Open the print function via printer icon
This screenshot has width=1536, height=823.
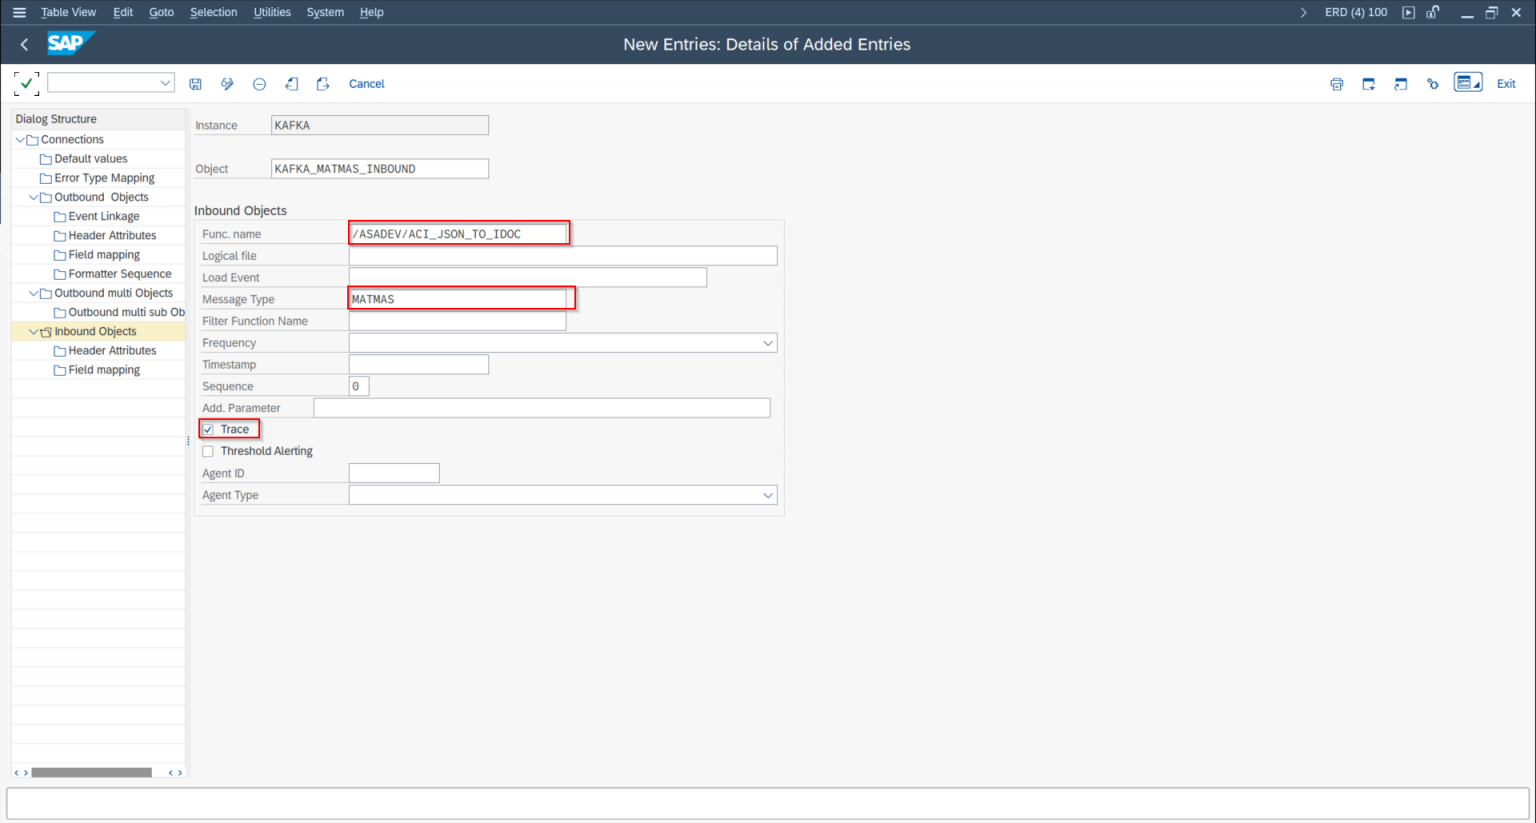(x=1337, y=84)
